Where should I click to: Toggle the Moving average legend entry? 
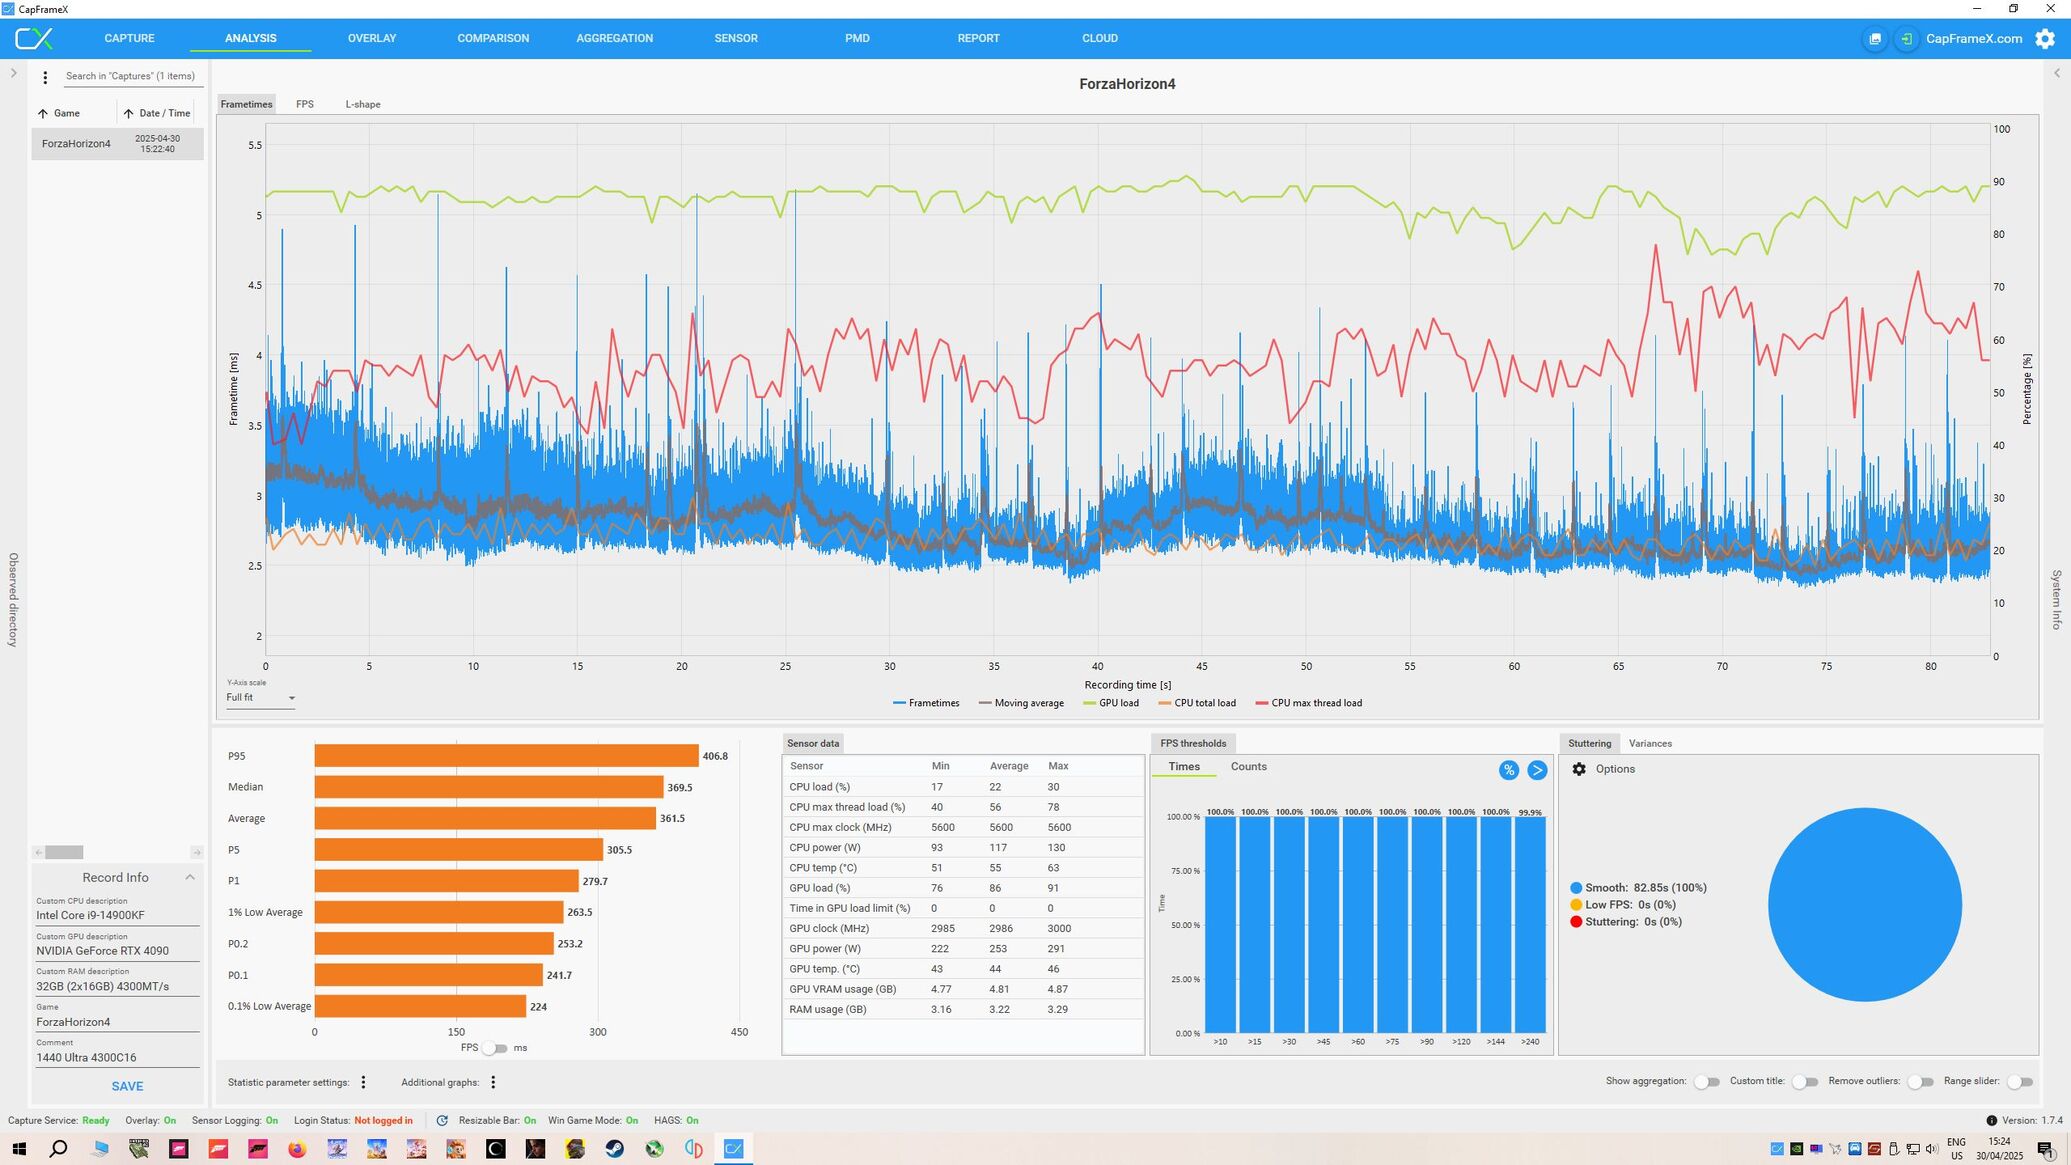point(1021,703)
